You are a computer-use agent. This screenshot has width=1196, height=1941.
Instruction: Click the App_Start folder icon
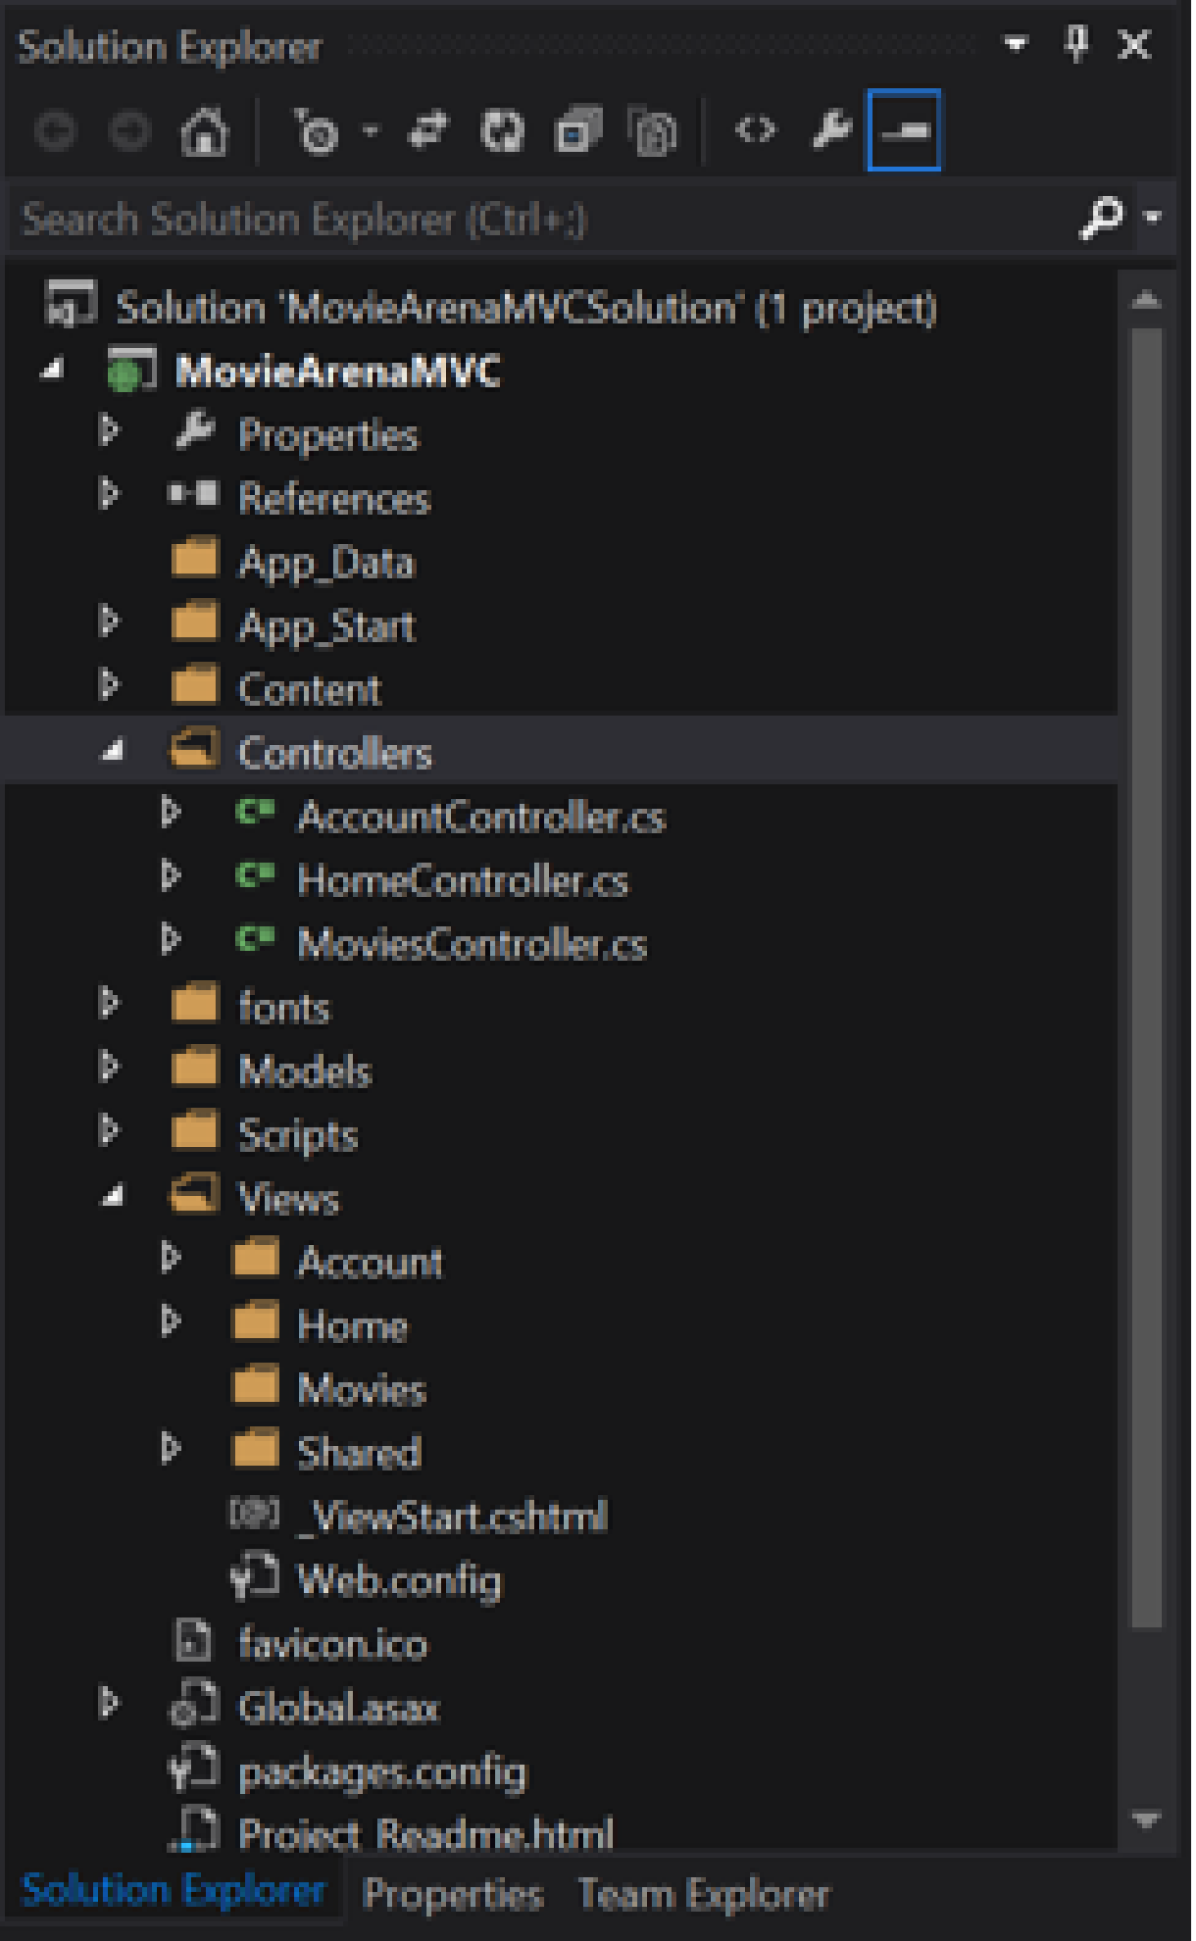194,622
